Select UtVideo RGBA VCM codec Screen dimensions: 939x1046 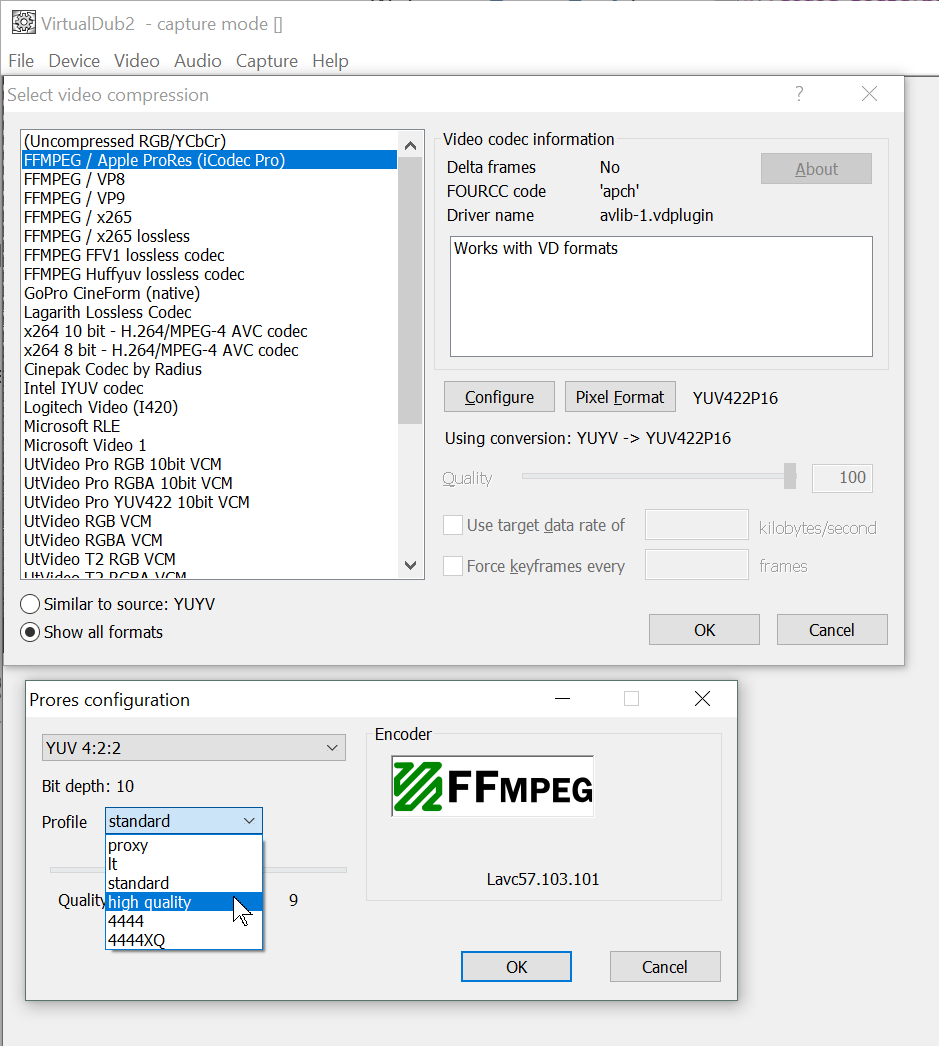(209, 540)
